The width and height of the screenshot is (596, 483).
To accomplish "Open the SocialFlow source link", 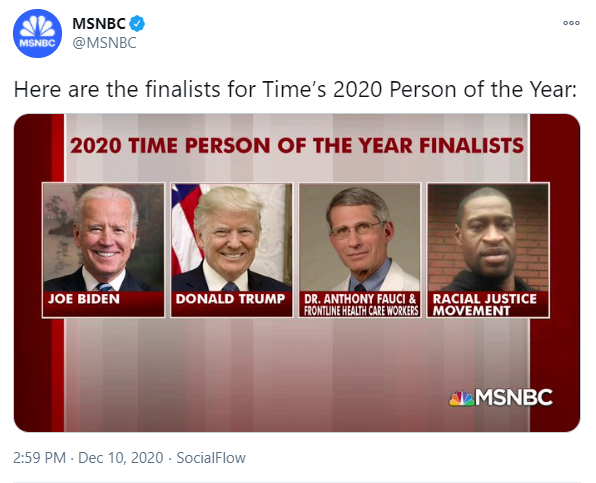I will [x=211, y=458].
